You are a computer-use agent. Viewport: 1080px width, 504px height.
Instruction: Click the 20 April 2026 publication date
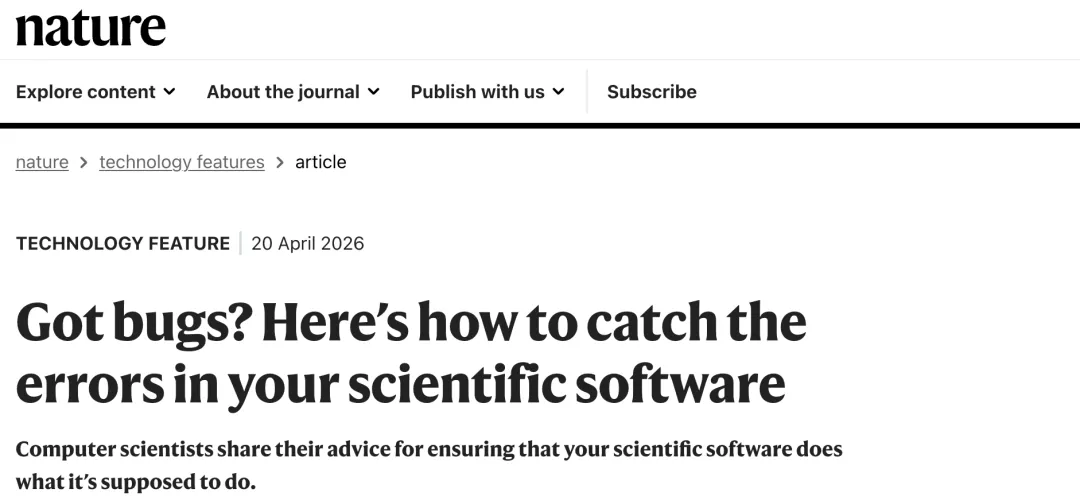pos(307,243)
